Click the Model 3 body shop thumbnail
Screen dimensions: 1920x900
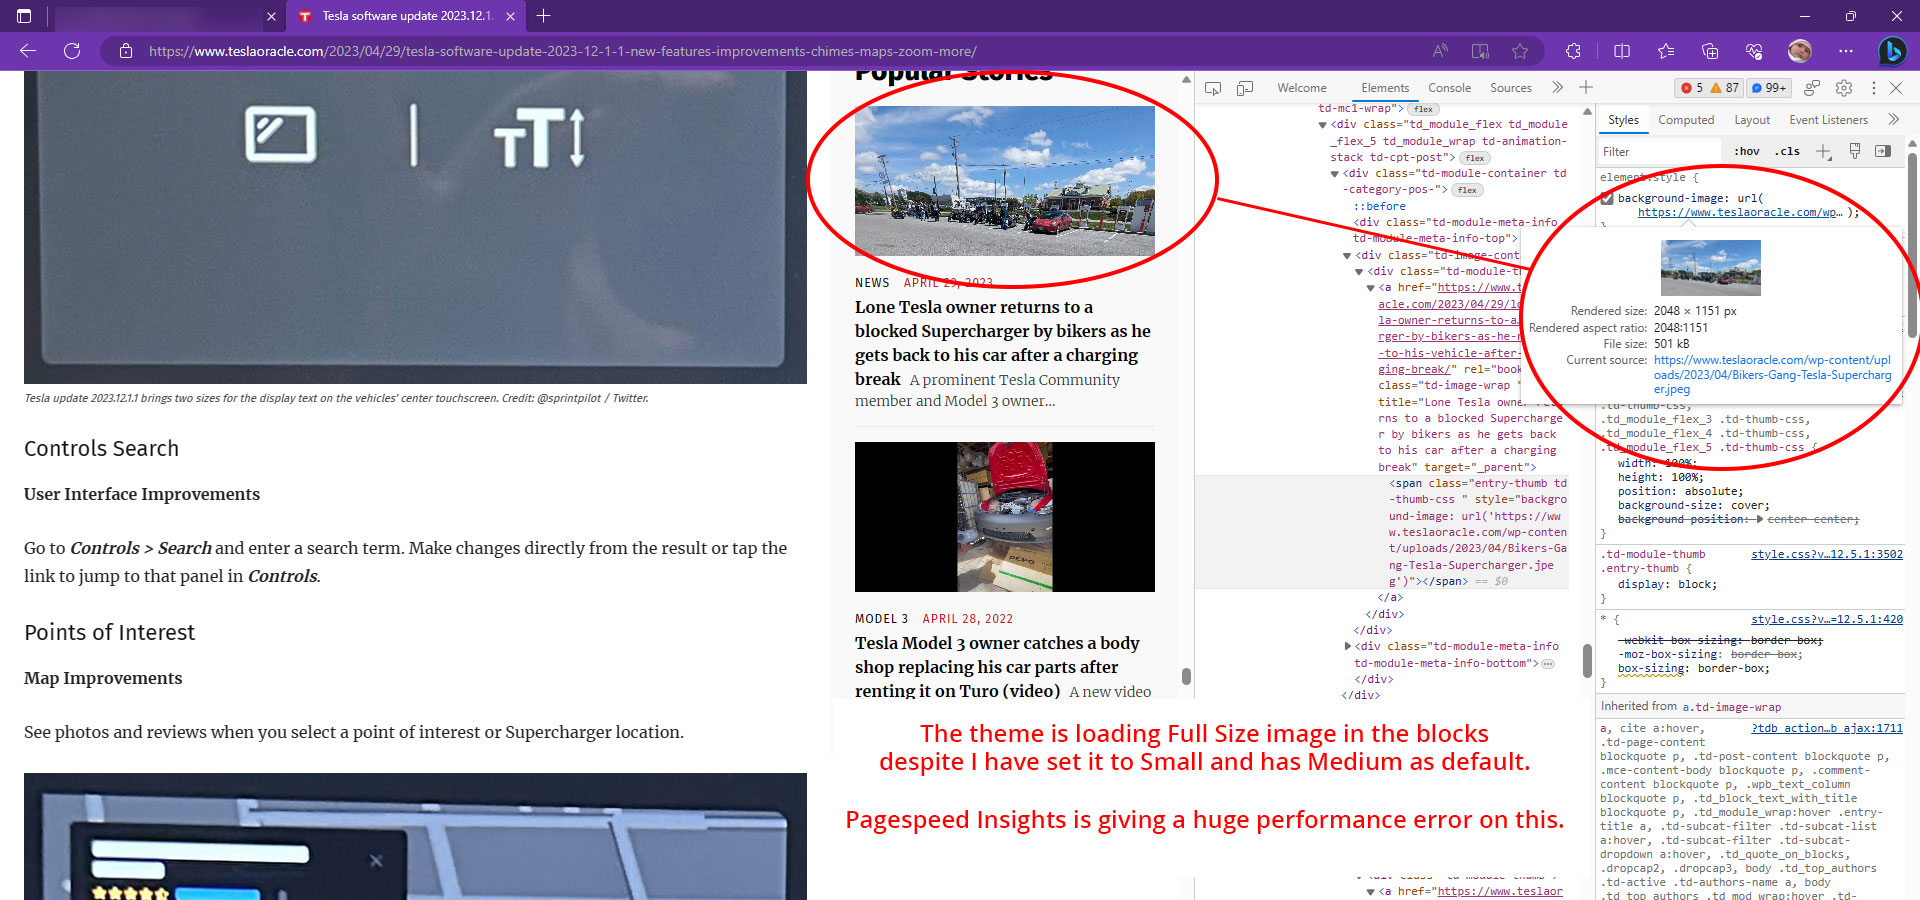[x=1005, y=517]
